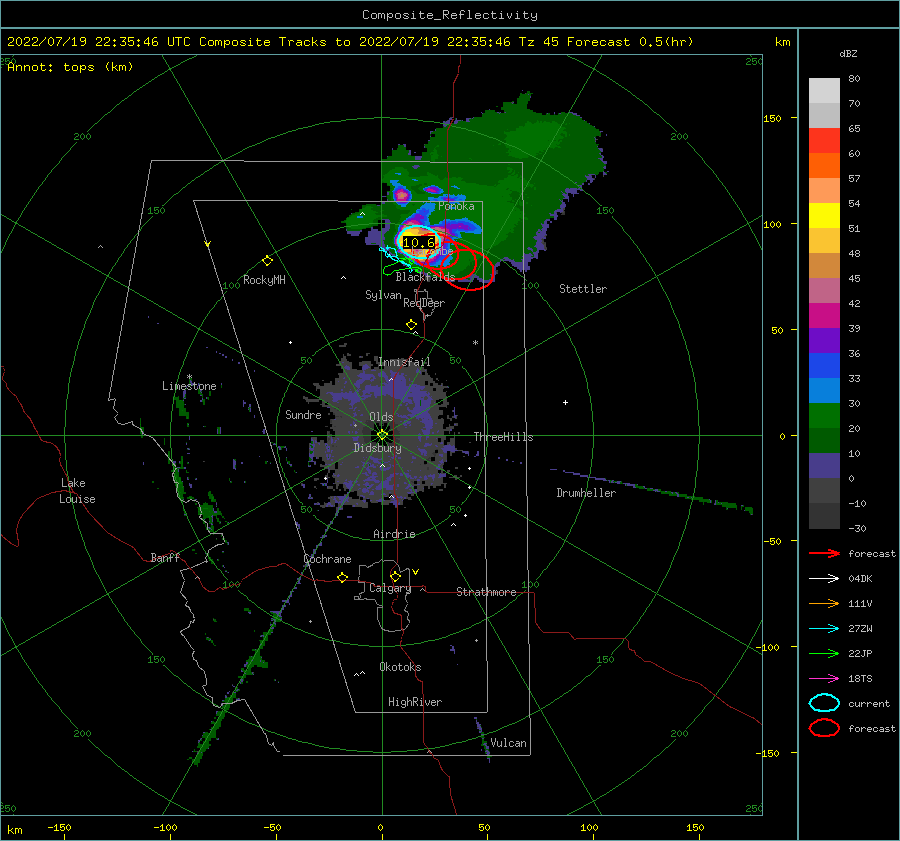900x841 pixels.
Task: Click the Sylvan label on the map
Action: 383,295
